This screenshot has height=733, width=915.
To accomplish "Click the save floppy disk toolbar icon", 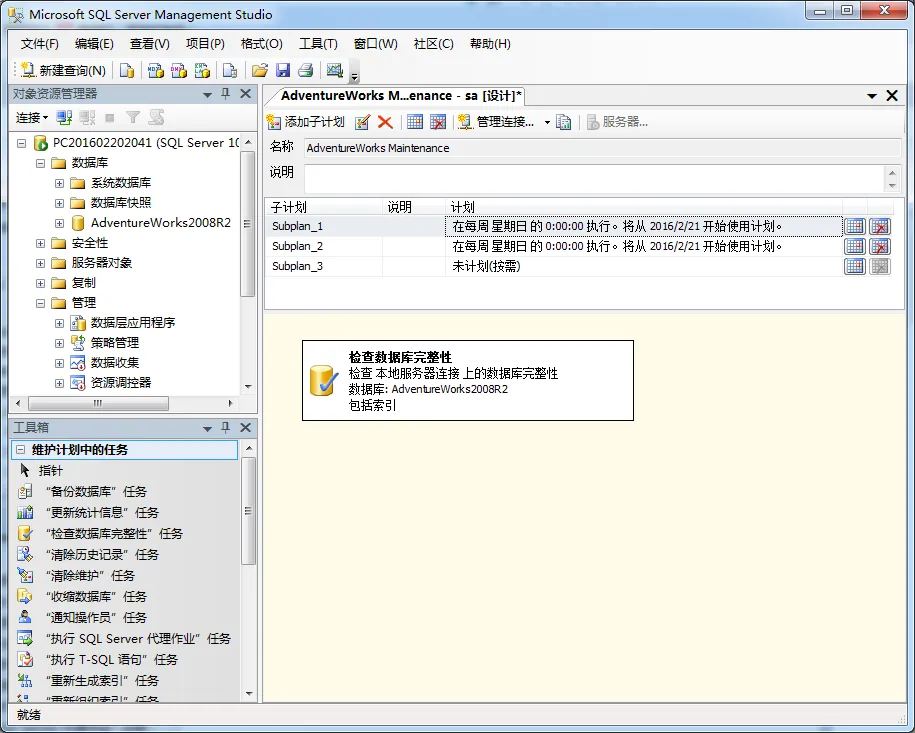I will point(283,71).
